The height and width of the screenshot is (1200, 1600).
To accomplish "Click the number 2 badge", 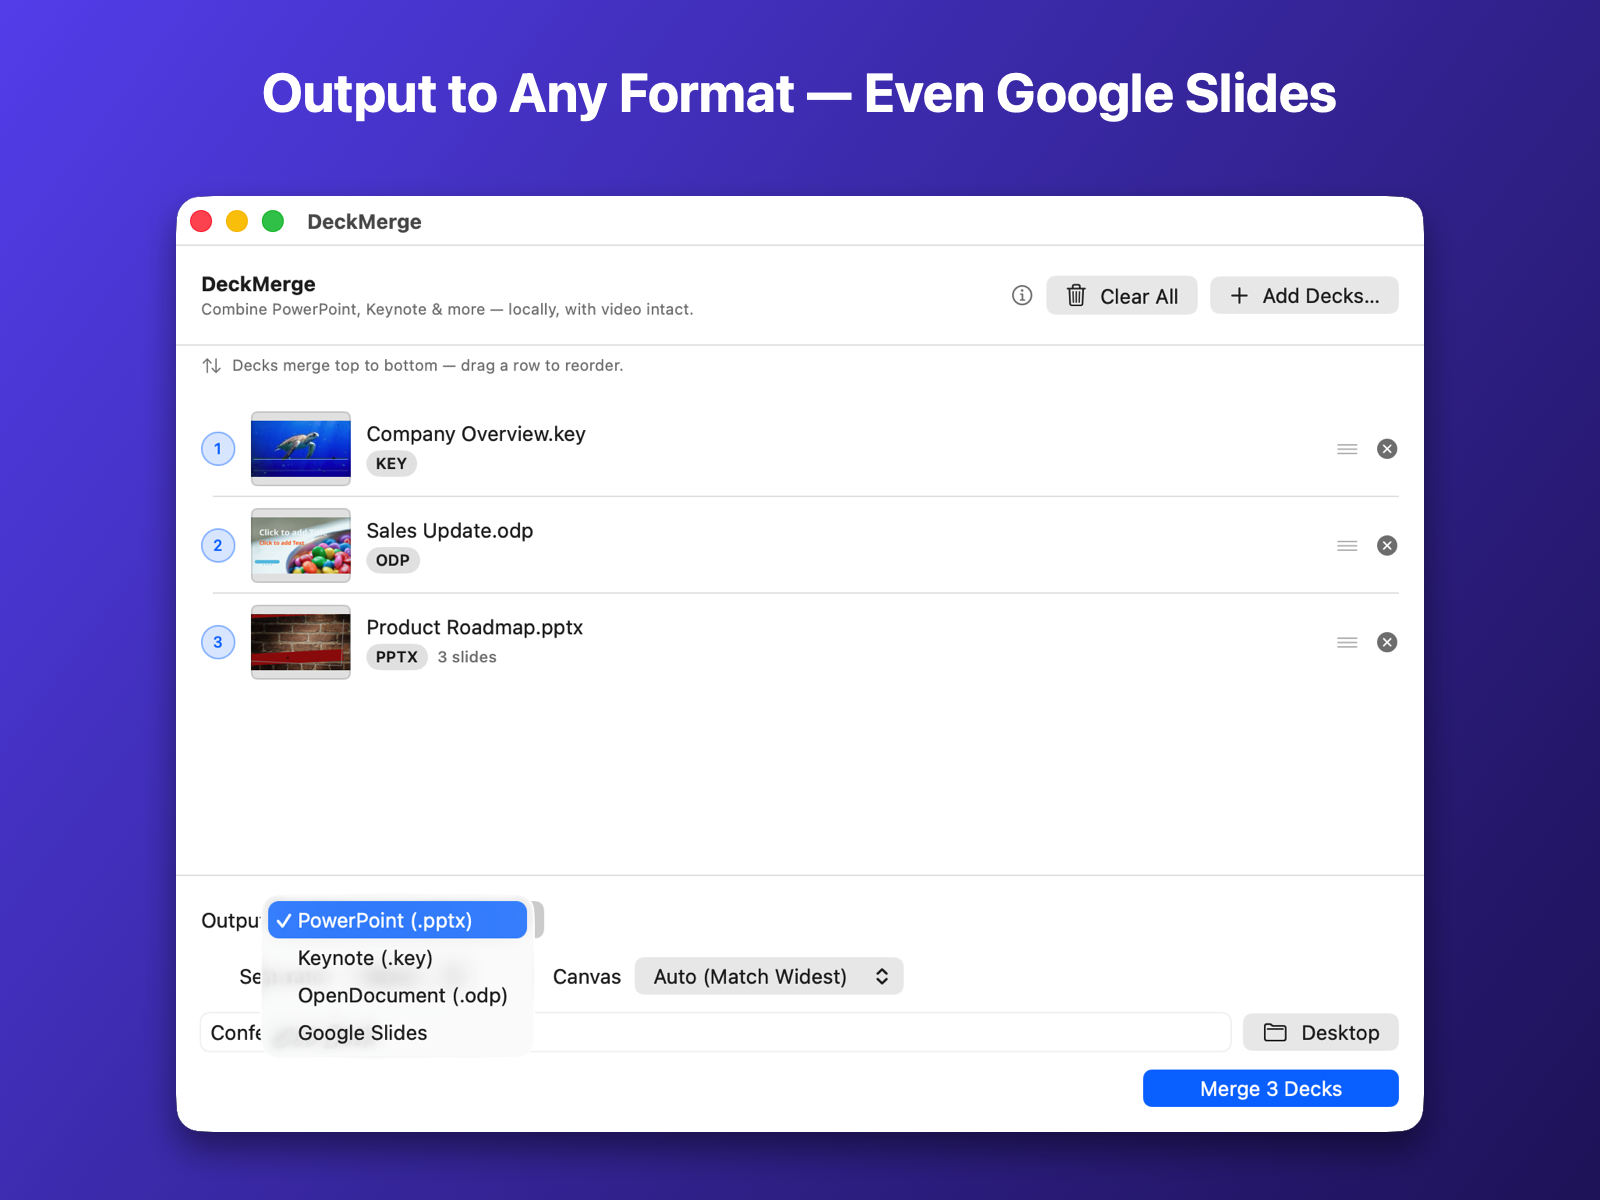I will click(218, 545).
